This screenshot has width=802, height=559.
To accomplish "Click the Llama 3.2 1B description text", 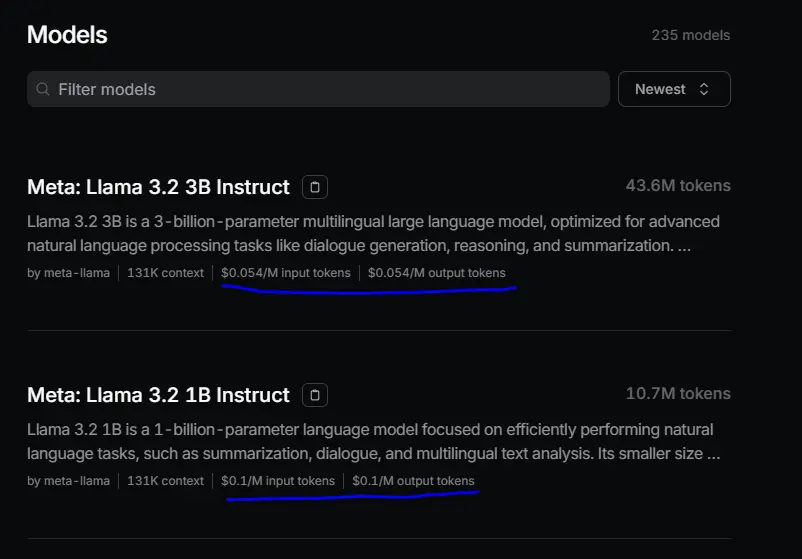I will click(373, 441).
